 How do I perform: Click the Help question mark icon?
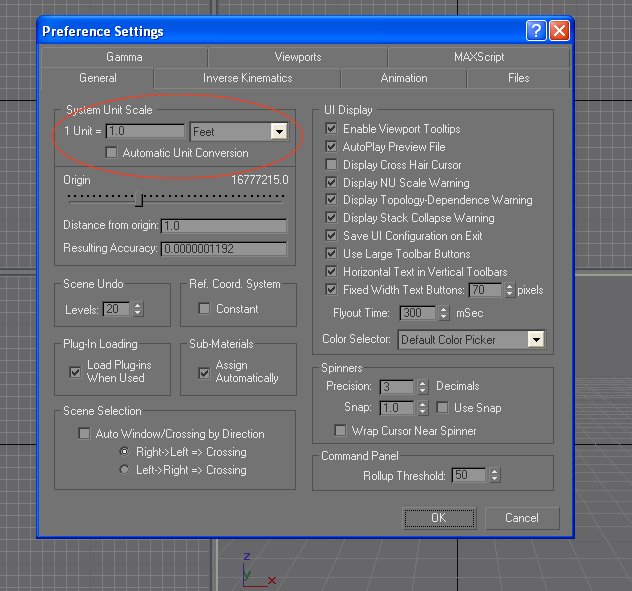coord(537,31)
